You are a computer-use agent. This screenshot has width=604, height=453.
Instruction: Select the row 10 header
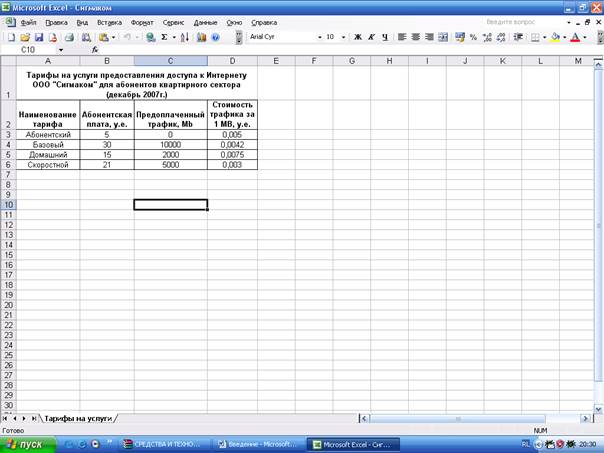click(8, 205)
